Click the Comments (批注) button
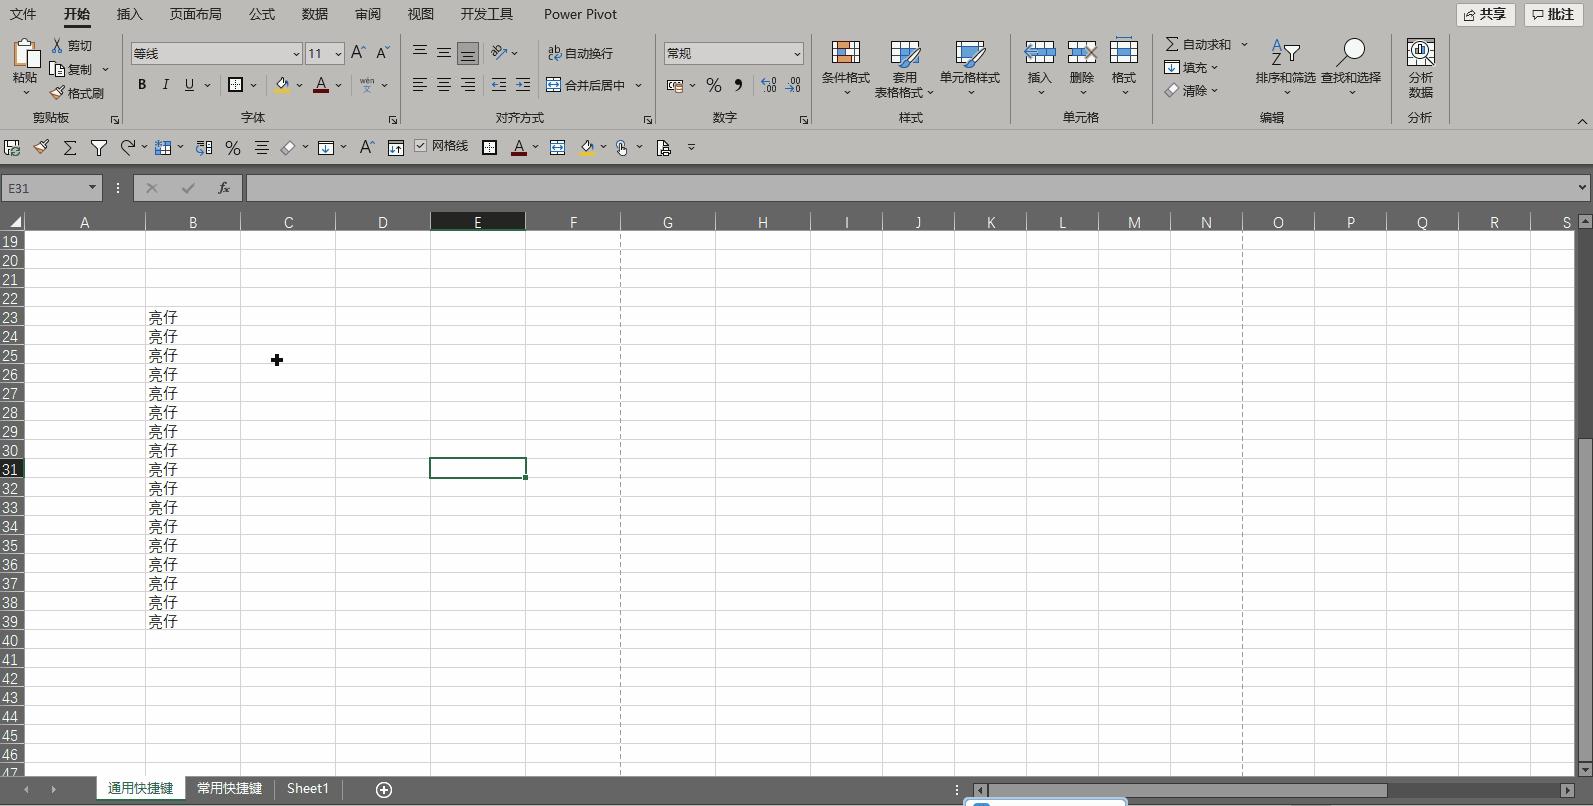This screenshot has height=806, width=1593. pyautogui.click(x=1553, y=14)
